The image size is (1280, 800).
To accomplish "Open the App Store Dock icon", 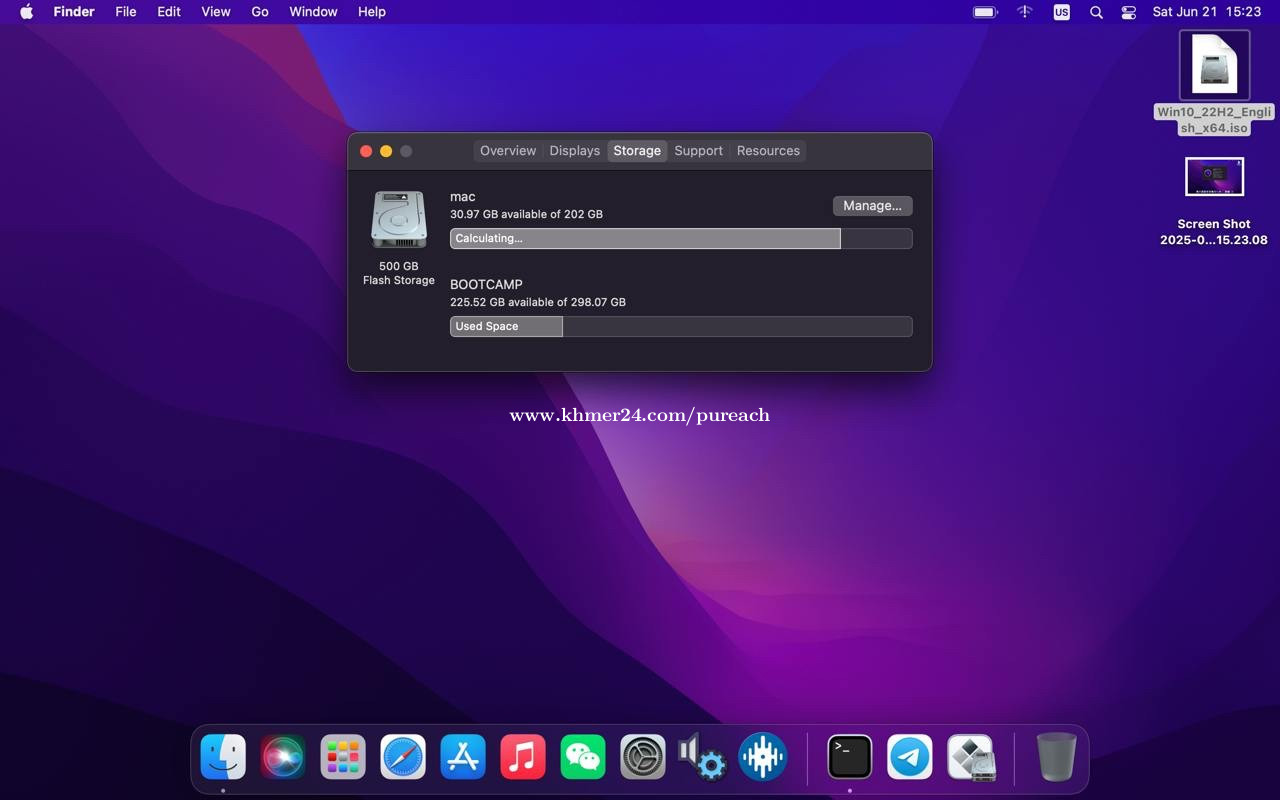I will (463, 757).
